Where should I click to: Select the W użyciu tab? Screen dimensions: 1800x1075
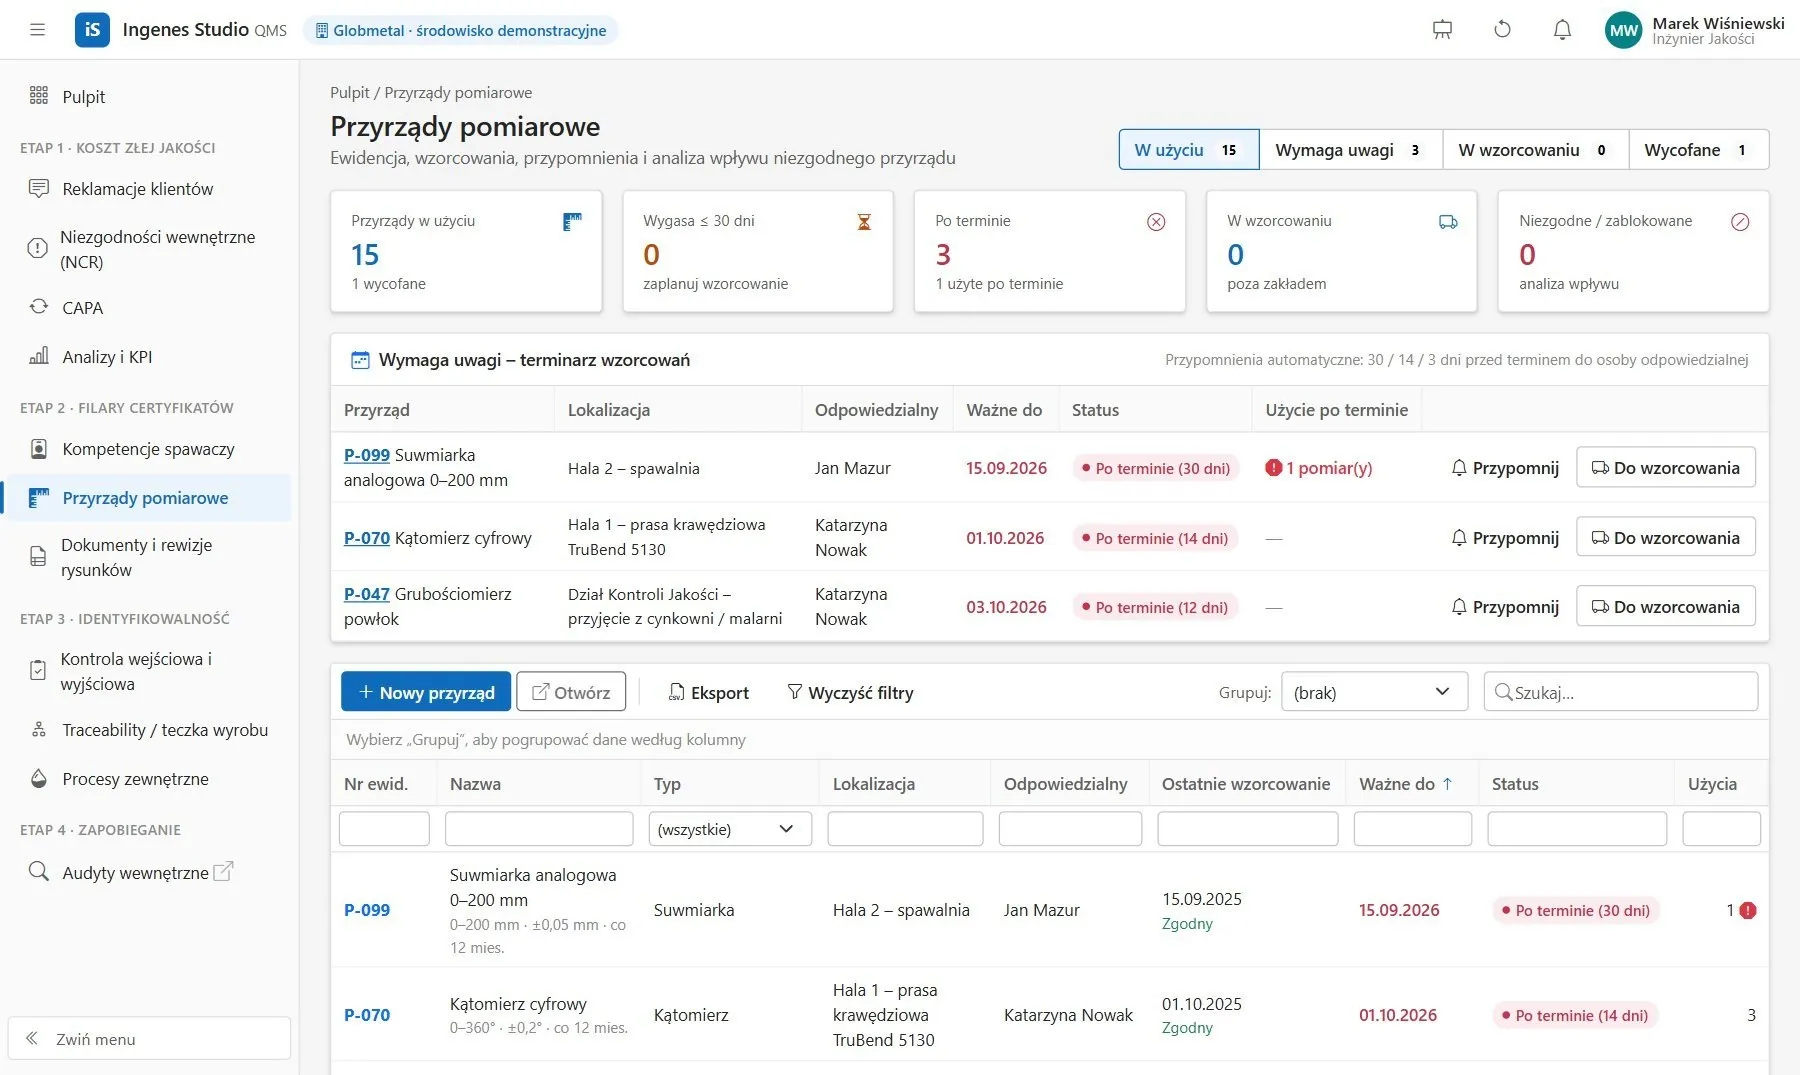pyautogui.click(x=1189, y=150)
